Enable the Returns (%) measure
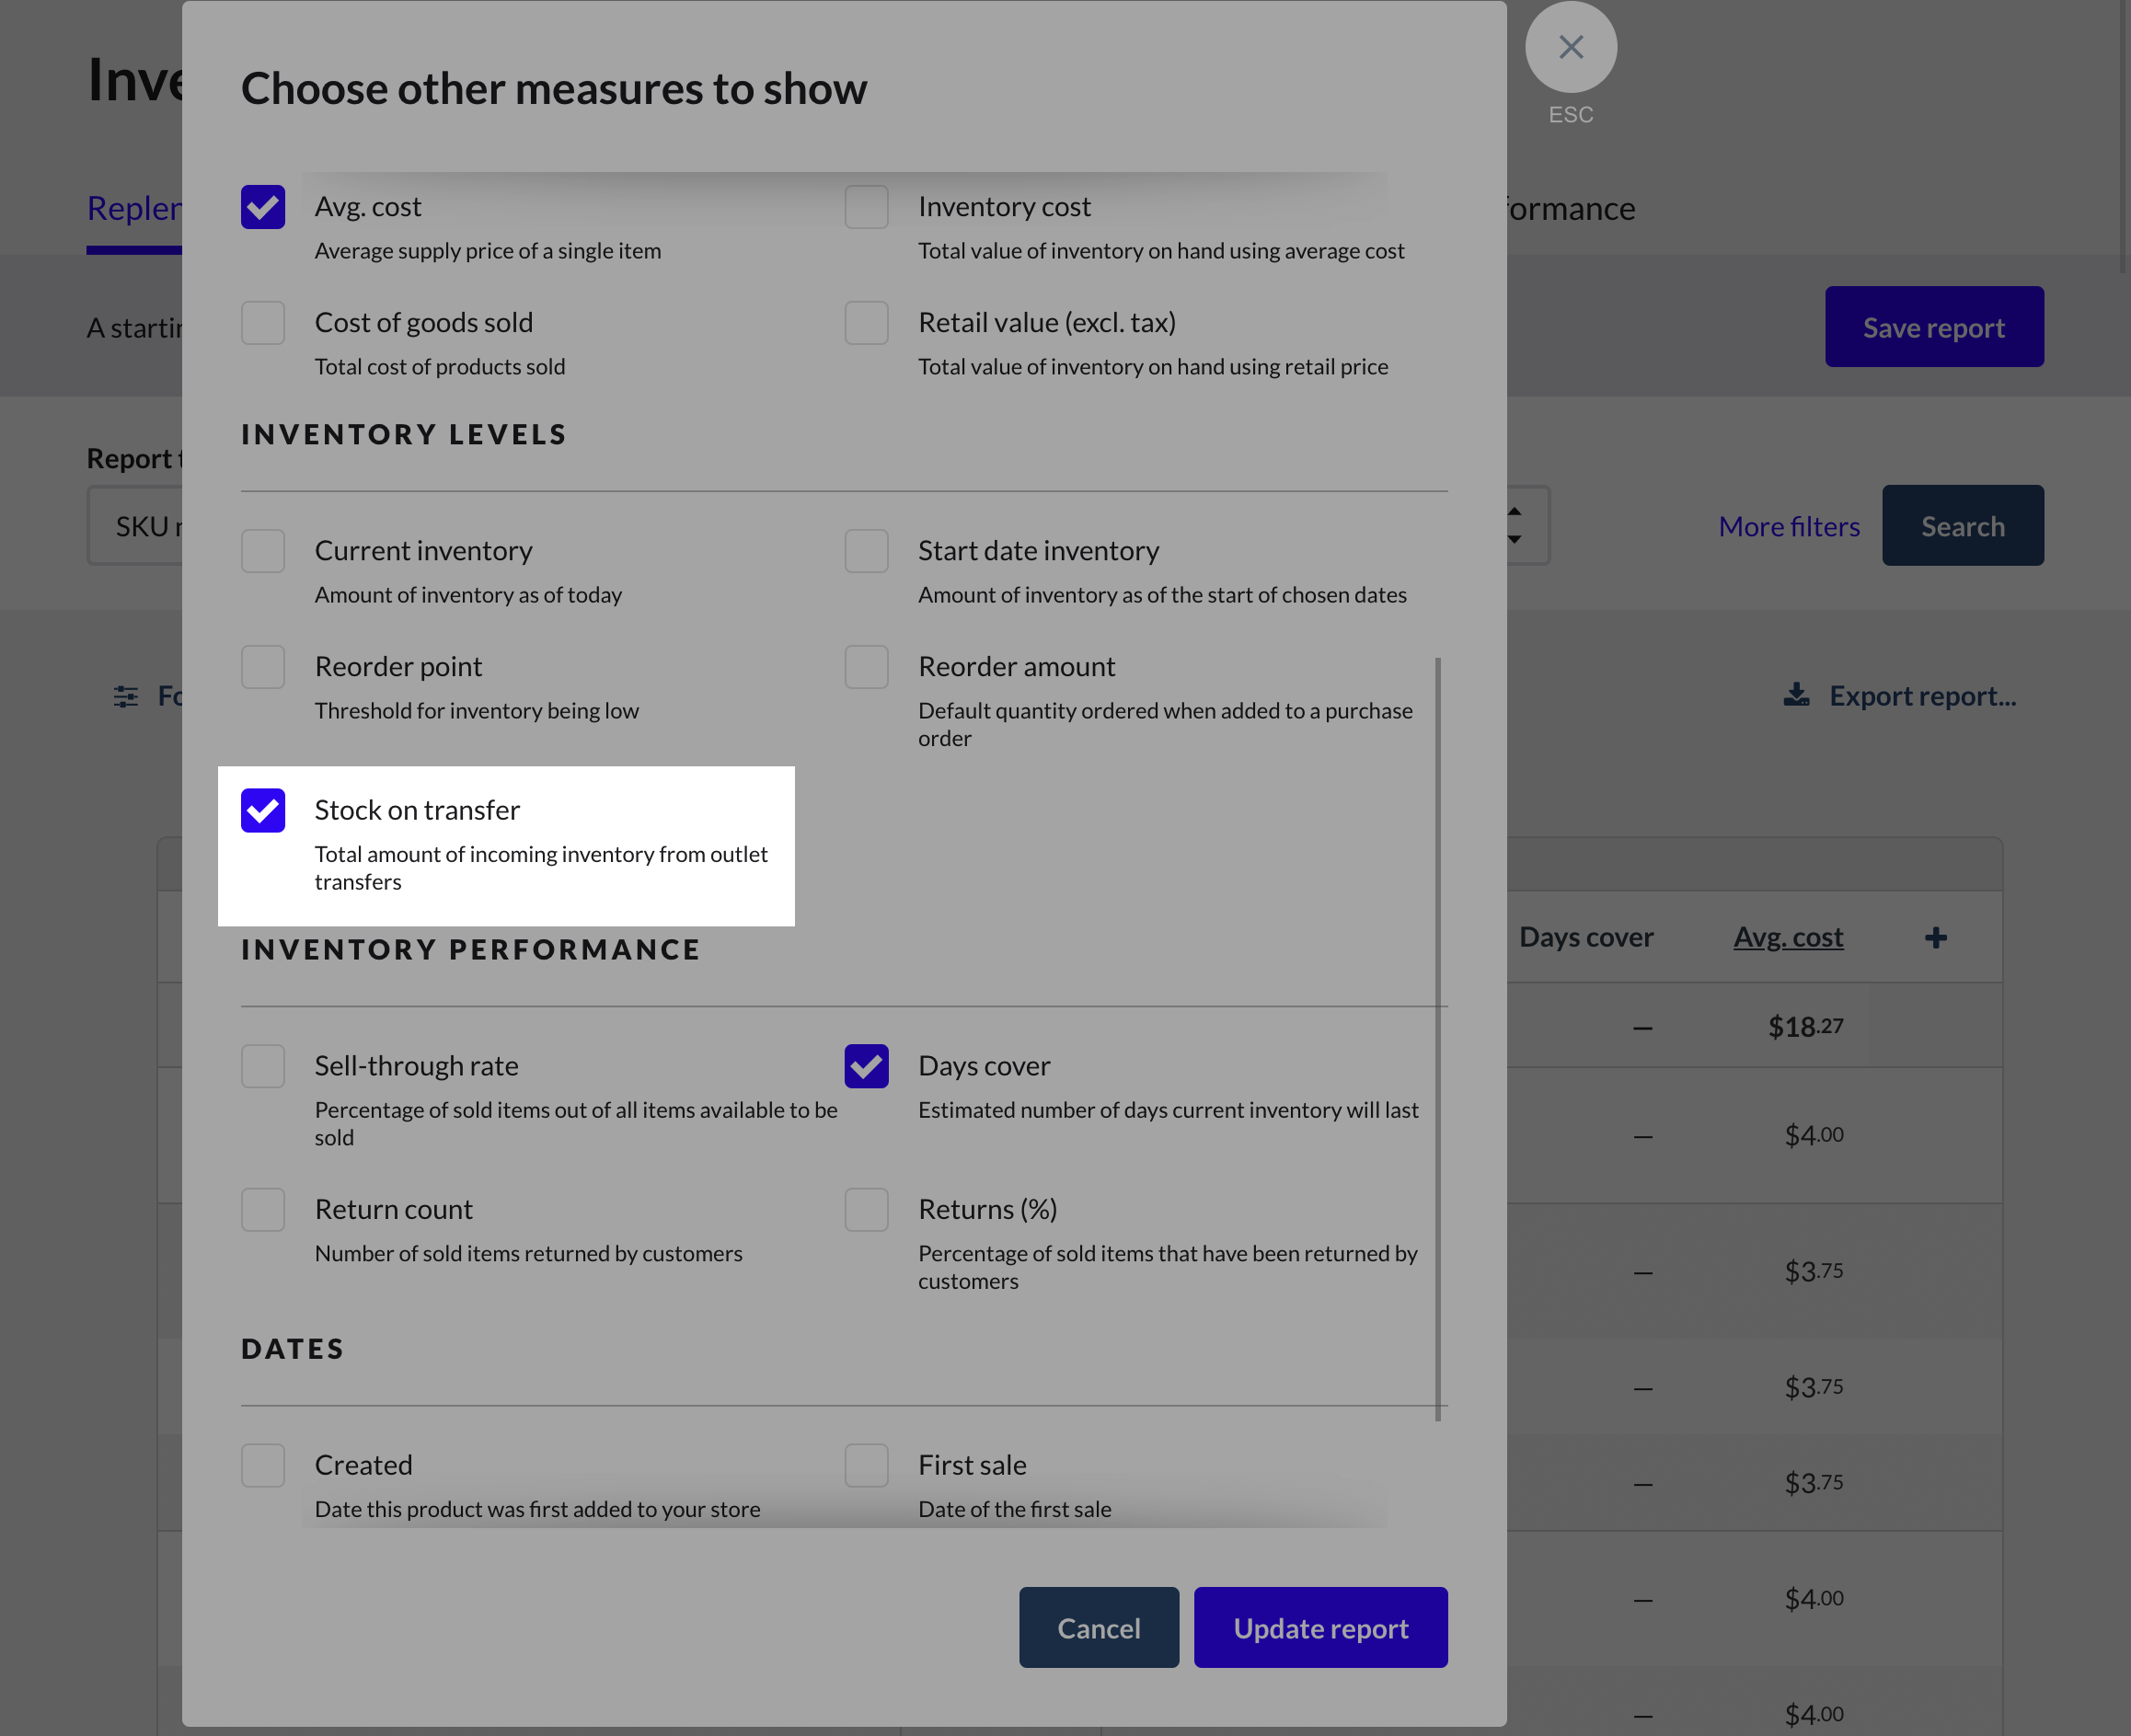2131x1736 pixels. [x=866, y=1210]
